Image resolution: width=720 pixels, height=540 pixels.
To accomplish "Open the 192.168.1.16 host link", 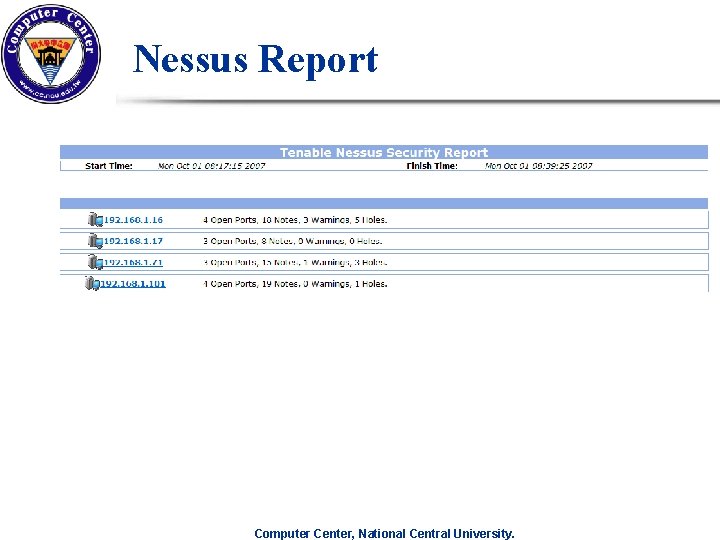I will [133, 220].
